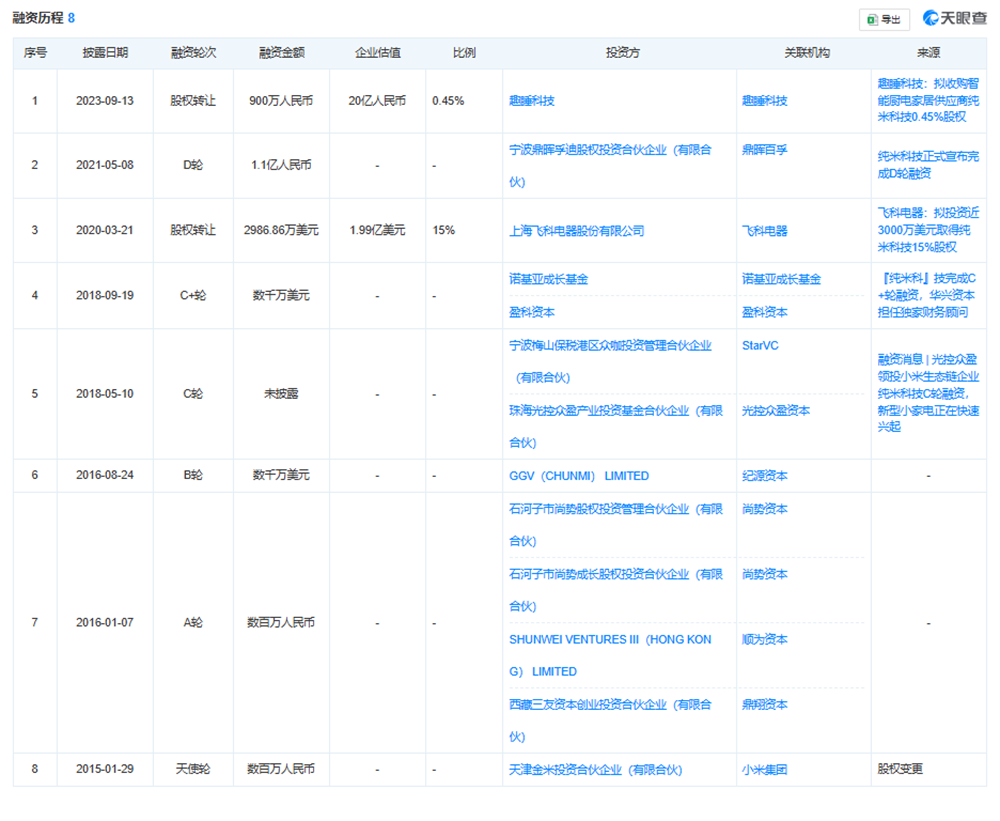
Task: Click the date 2016-01-07
Action: (x=105, y=623)
